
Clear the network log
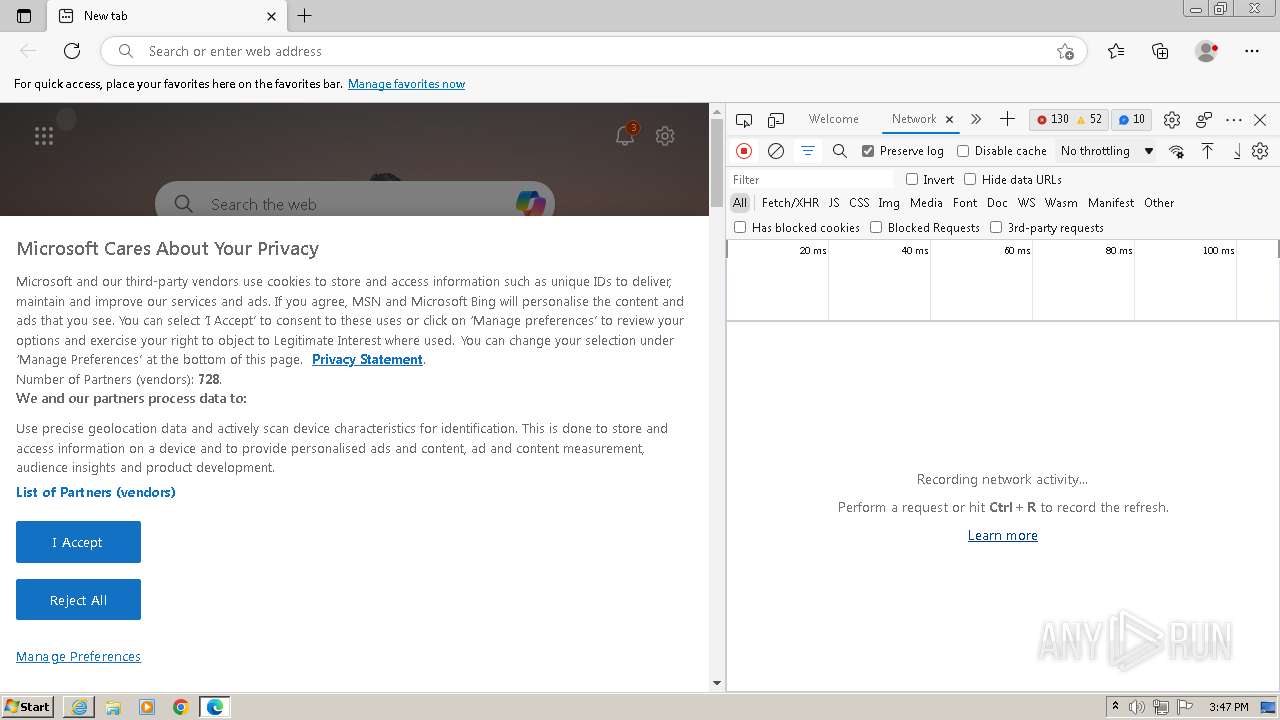tap(776, 151)
